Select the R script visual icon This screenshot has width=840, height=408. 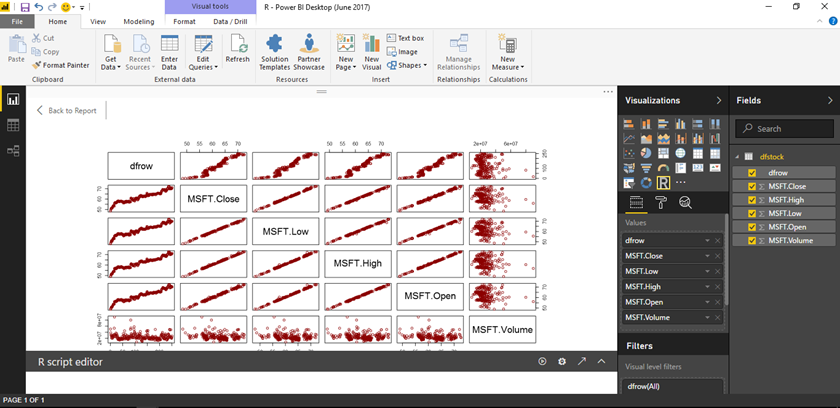tap(662, 183)
